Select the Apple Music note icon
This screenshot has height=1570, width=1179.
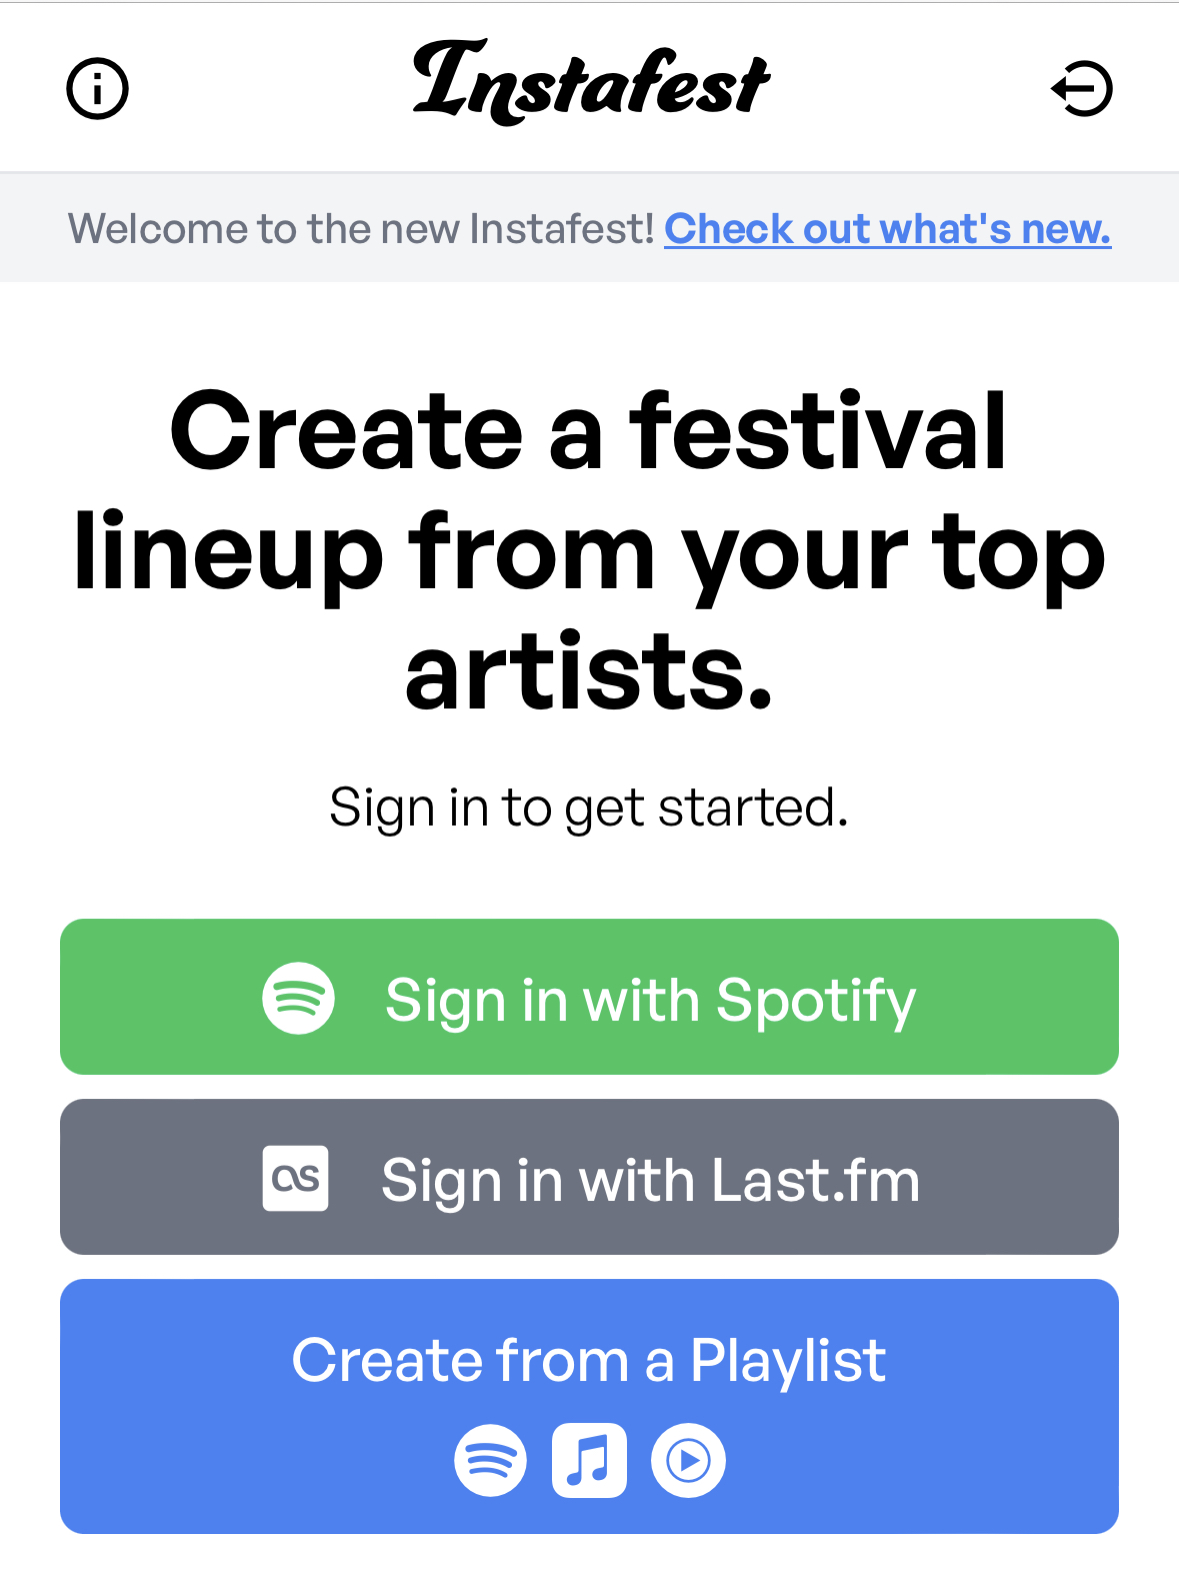(x=589, y=1460)
